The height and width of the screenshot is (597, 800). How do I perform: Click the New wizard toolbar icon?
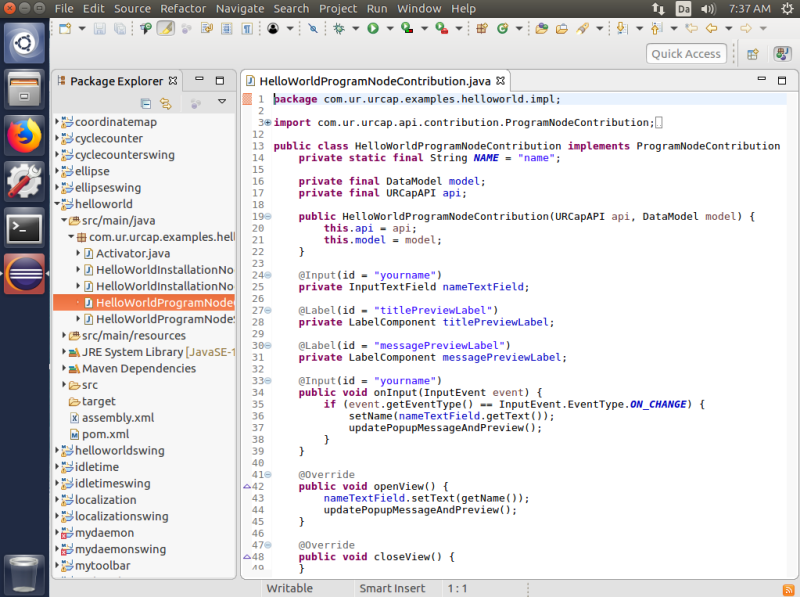pos(65,29)
